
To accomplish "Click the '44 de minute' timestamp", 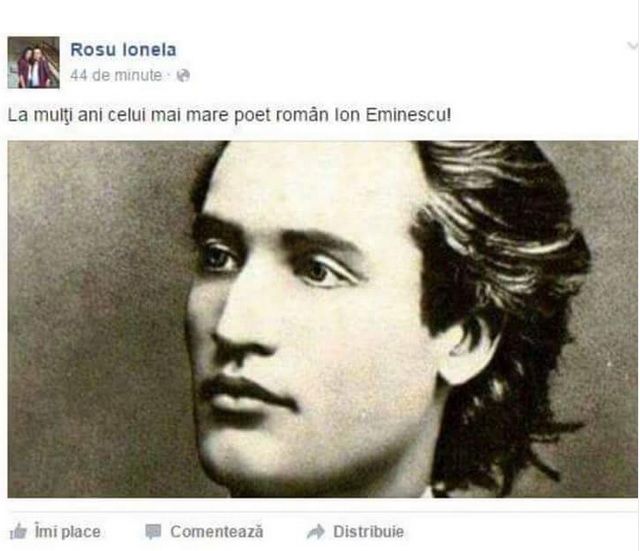I will 116,75.
